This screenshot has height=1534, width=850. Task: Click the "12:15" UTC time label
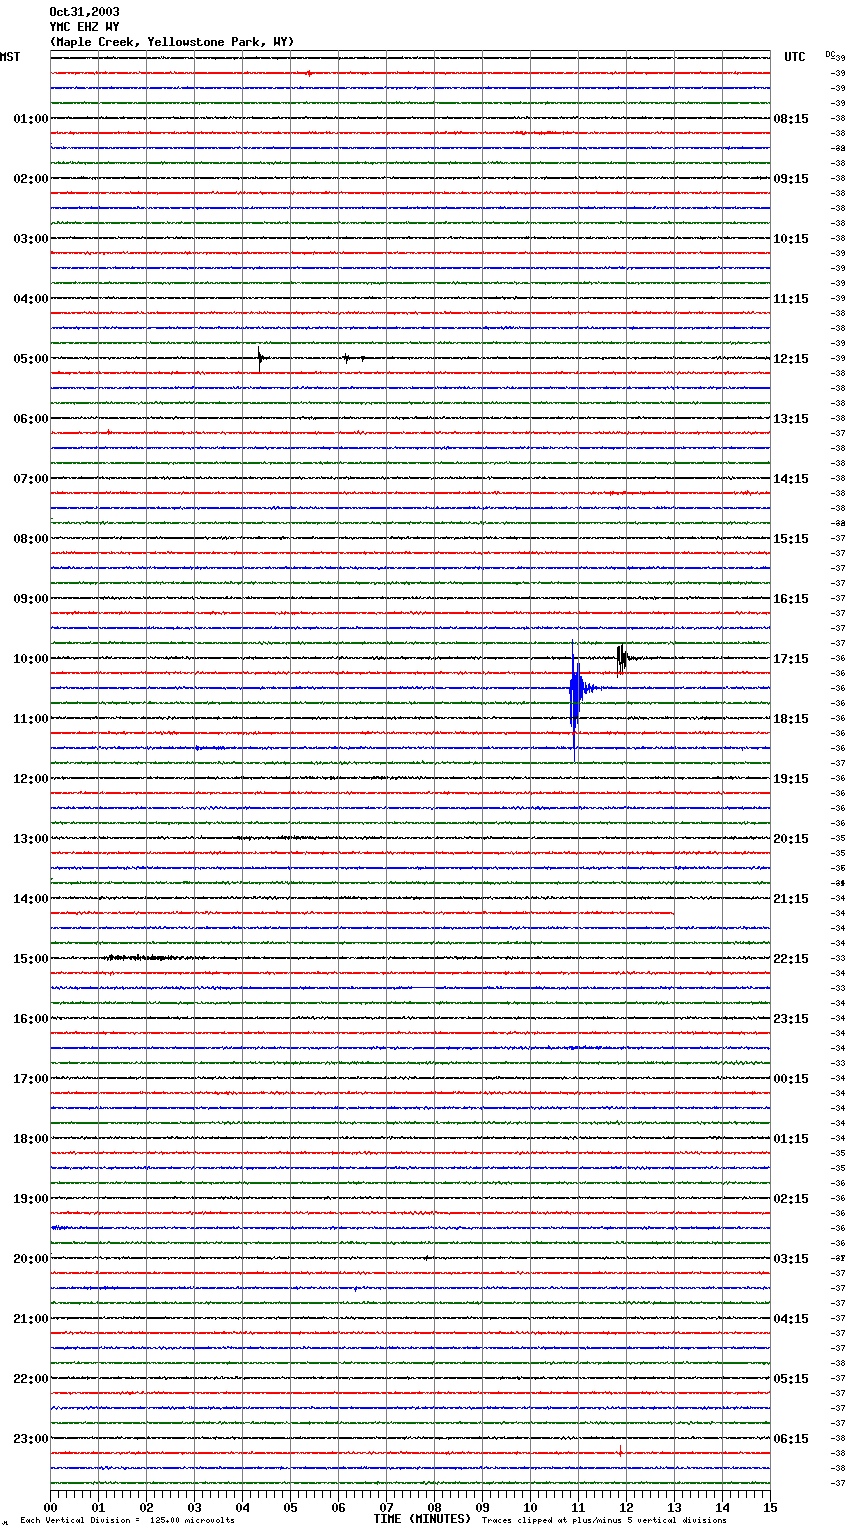pos(791,359)
